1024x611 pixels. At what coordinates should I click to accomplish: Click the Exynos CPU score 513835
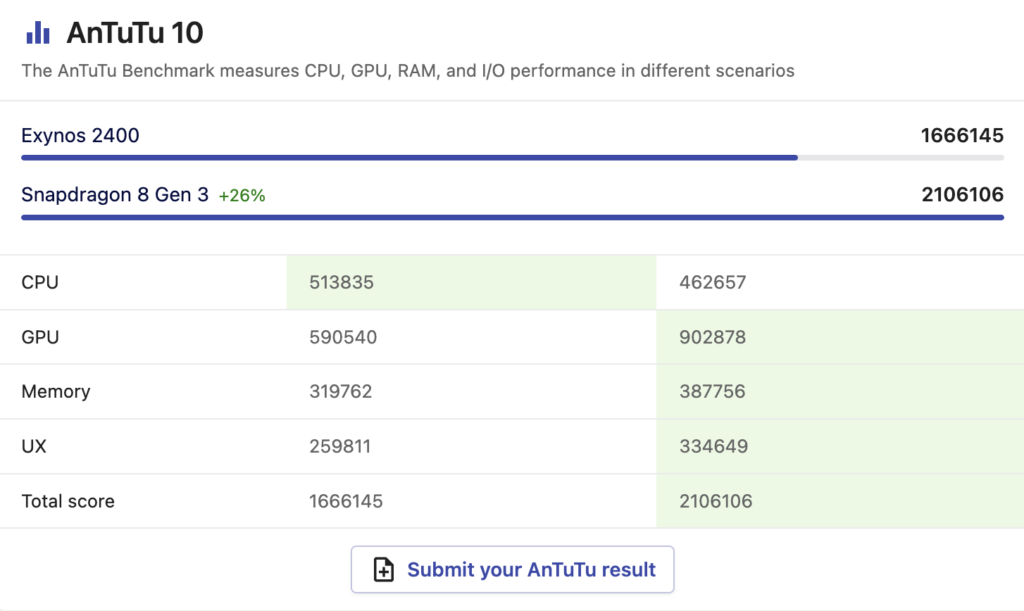click(x=342, y=282)
